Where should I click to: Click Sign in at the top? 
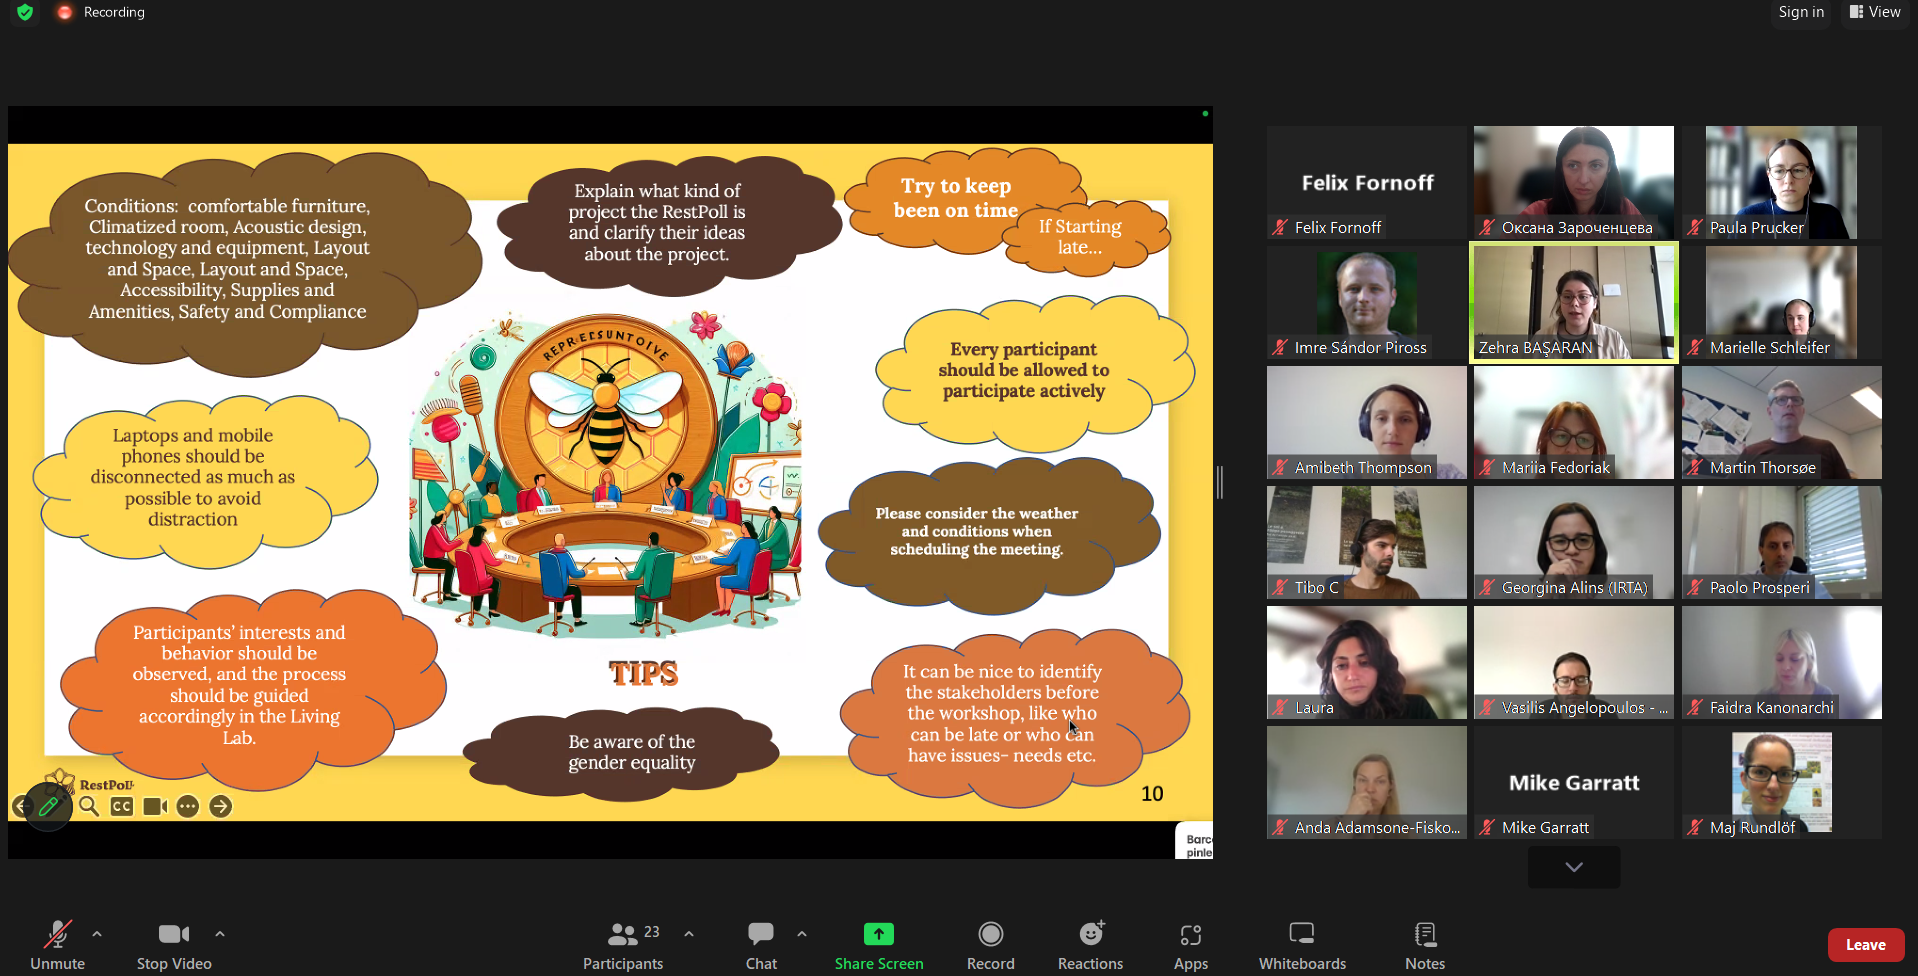1801,12
